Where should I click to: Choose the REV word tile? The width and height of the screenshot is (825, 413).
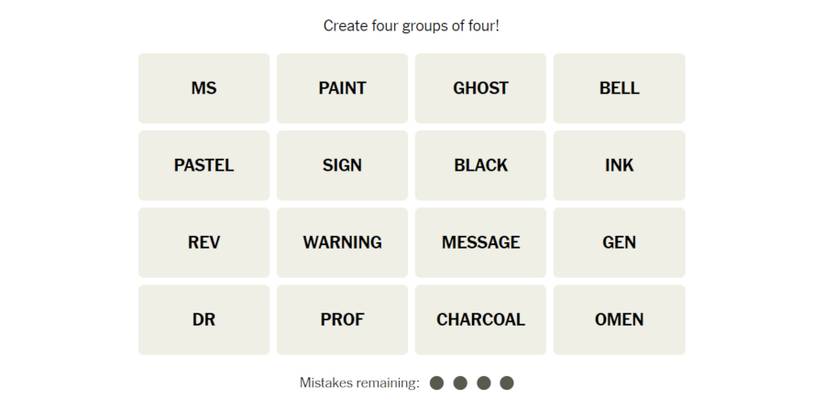point(204,242)
